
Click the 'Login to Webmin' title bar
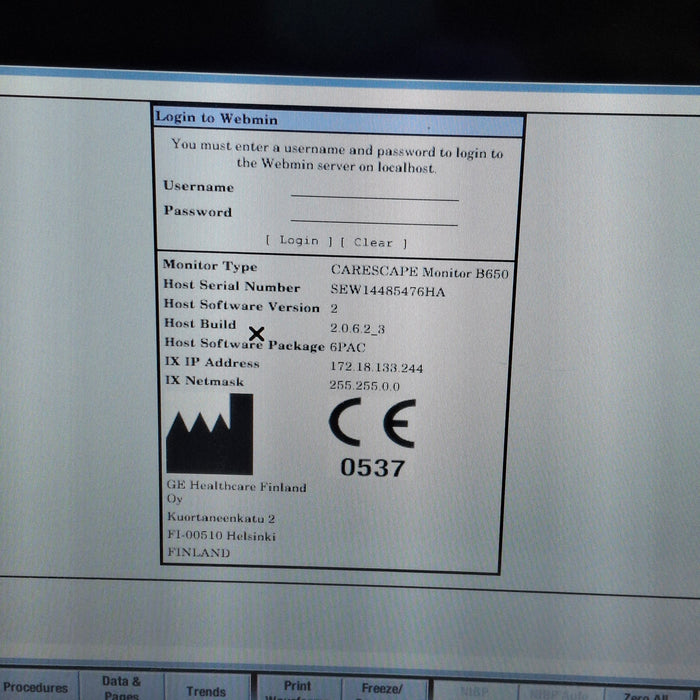point(338,122)
